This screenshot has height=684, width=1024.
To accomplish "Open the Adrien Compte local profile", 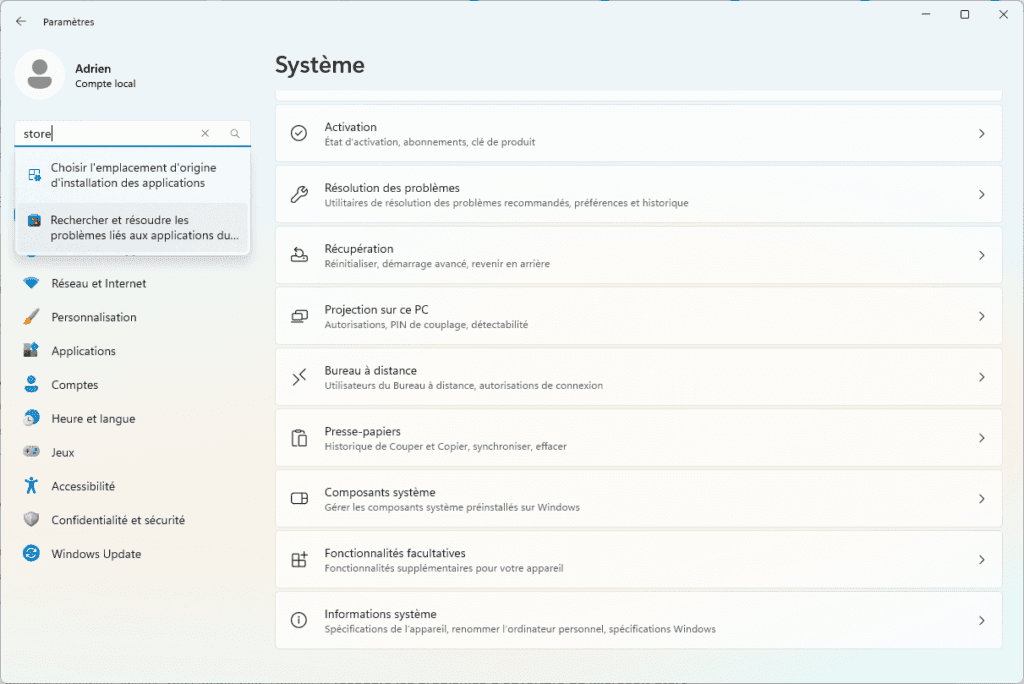I will [x=76, y=74].
